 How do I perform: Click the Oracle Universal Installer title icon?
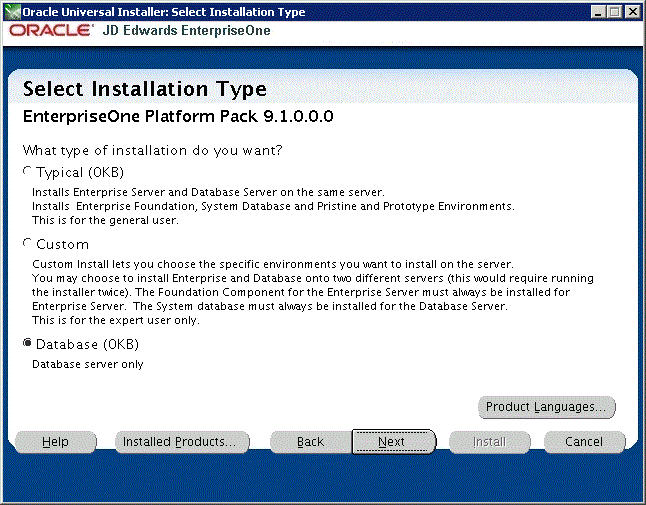click(x=12, y=12)
